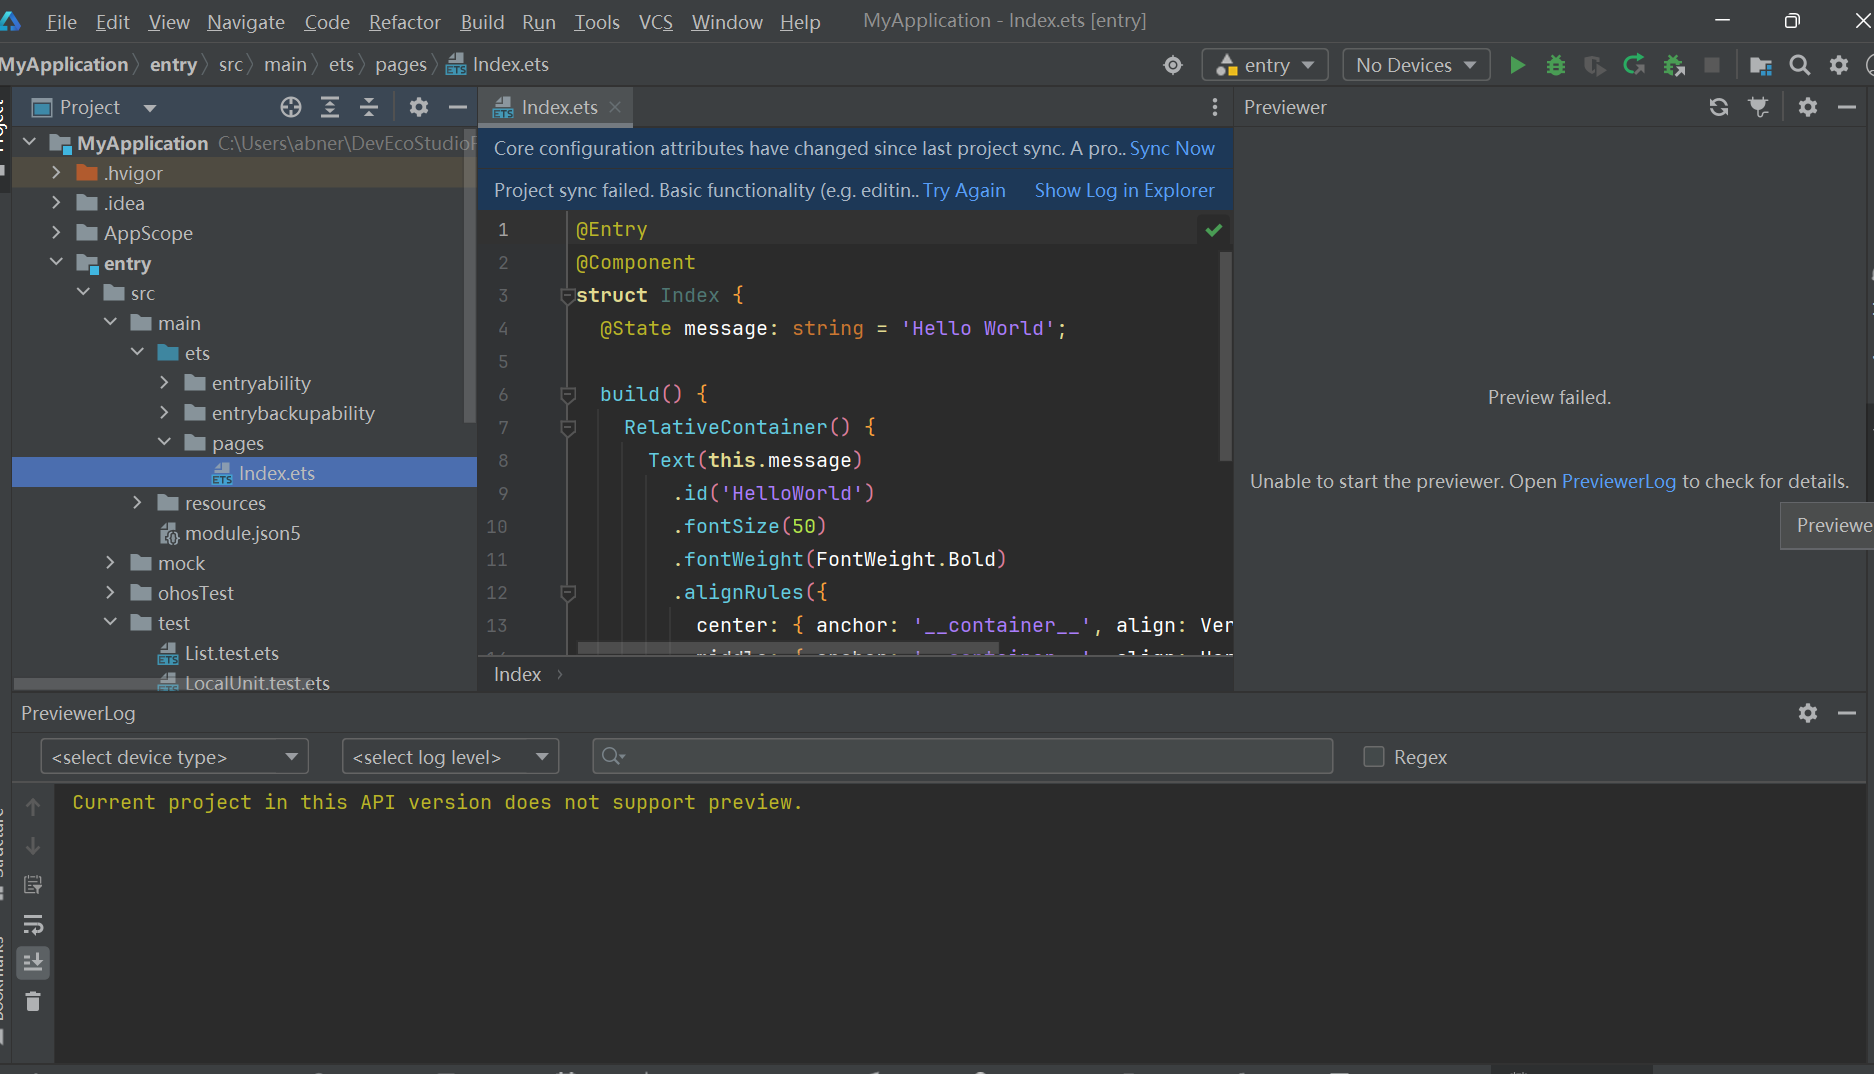Viewport: 1874px width, 1074px height.
Task: Expand the AppScope folder
Action: (x=56, y=233)
